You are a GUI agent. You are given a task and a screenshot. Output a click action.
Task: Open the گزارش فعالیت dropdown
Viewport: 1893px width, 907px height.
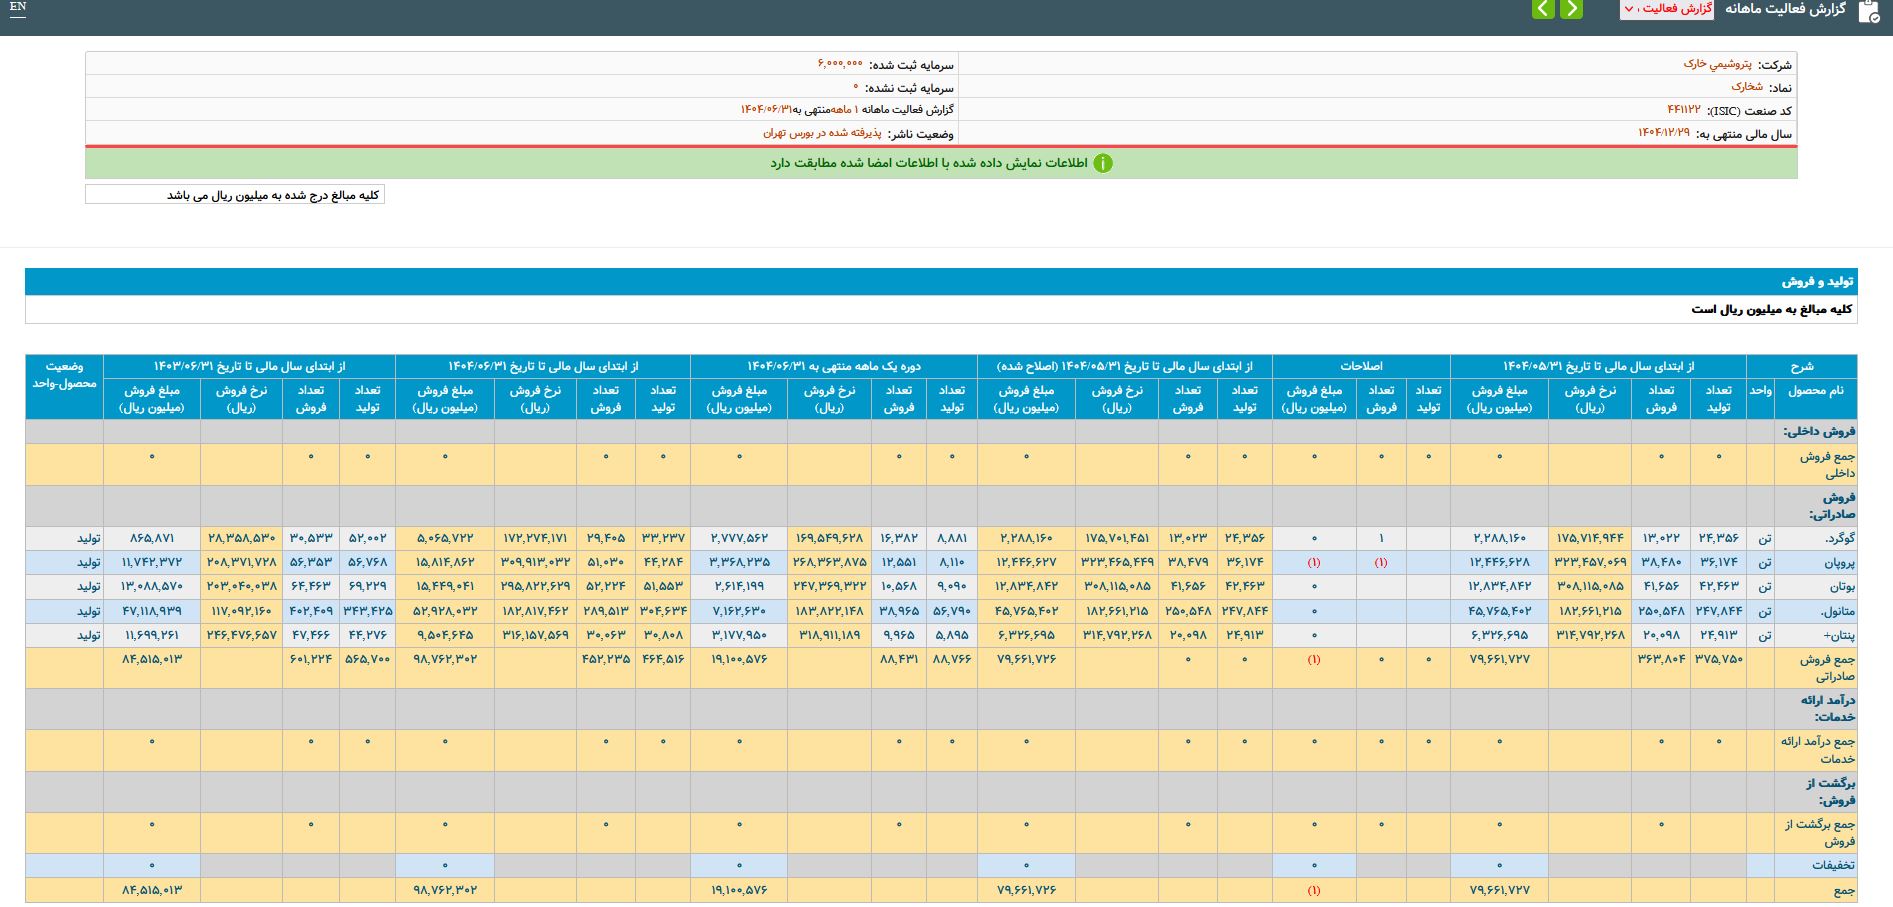tap(1666, 9)
